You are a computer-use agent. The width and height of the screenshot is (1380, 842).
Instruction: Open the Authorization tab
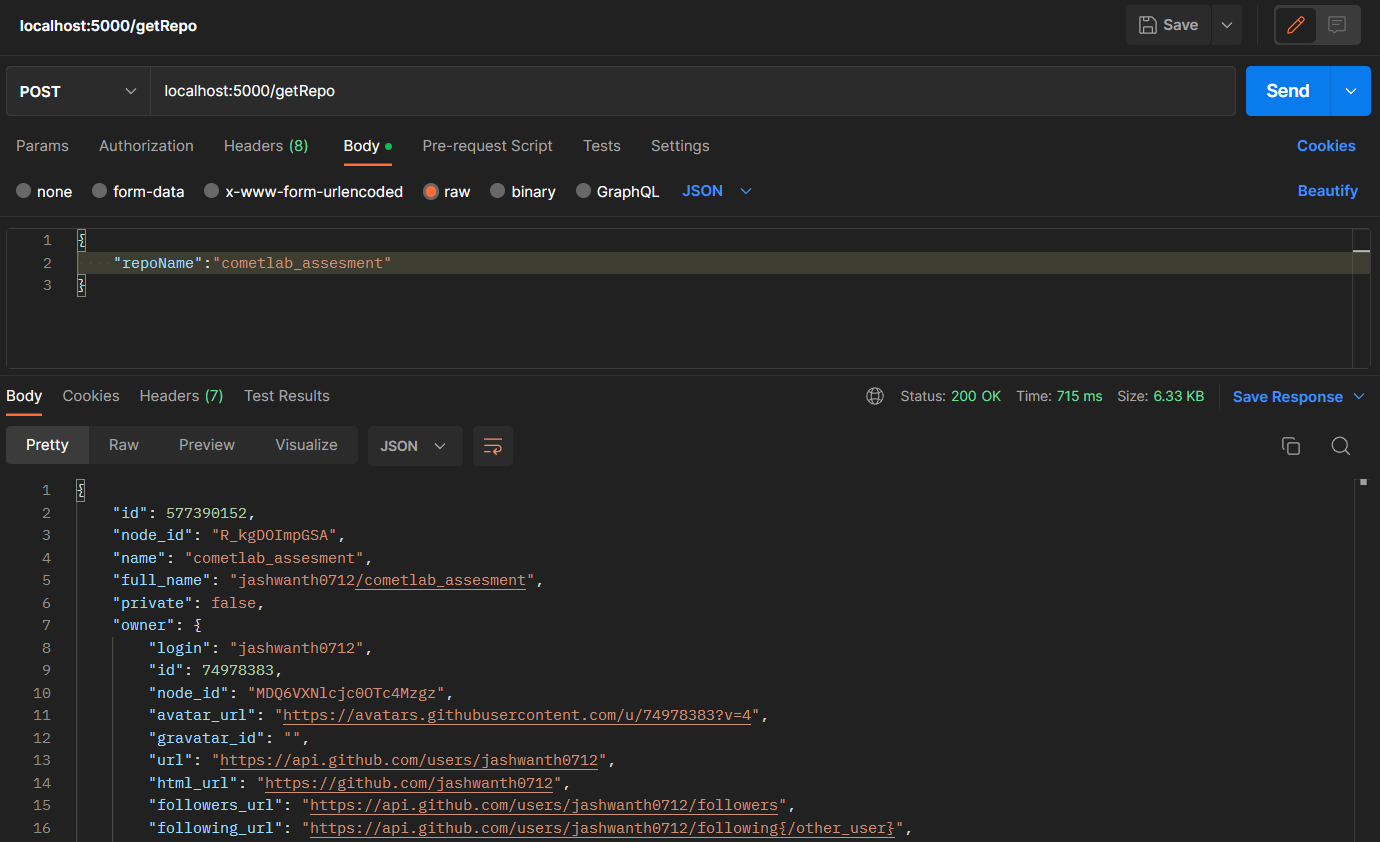point(146,146)
